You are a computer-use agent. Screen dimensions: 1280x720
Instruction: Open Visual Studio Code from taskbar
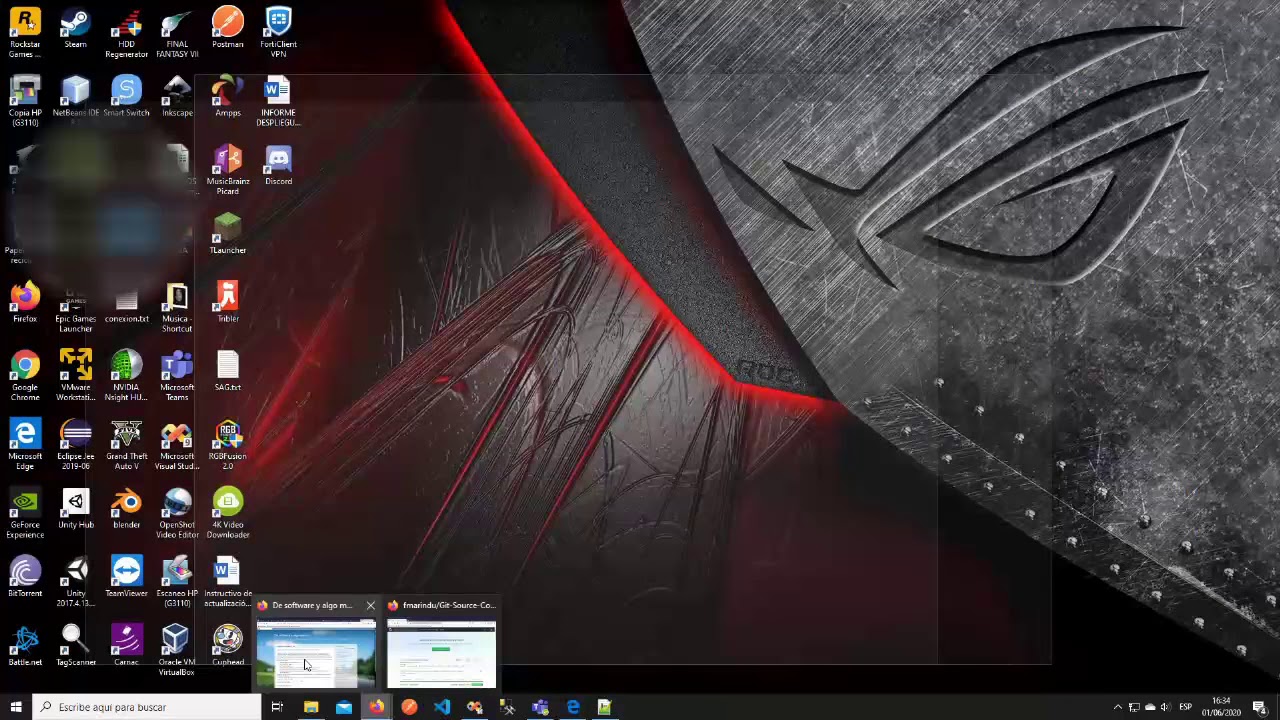tap(442, 707)
